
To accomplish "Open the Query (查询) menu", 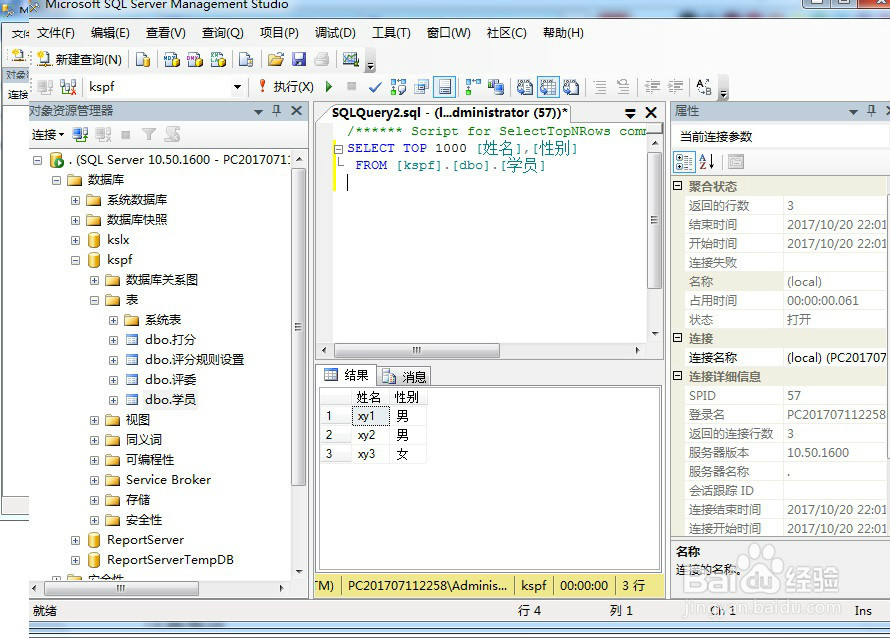I will click(222, 33).
